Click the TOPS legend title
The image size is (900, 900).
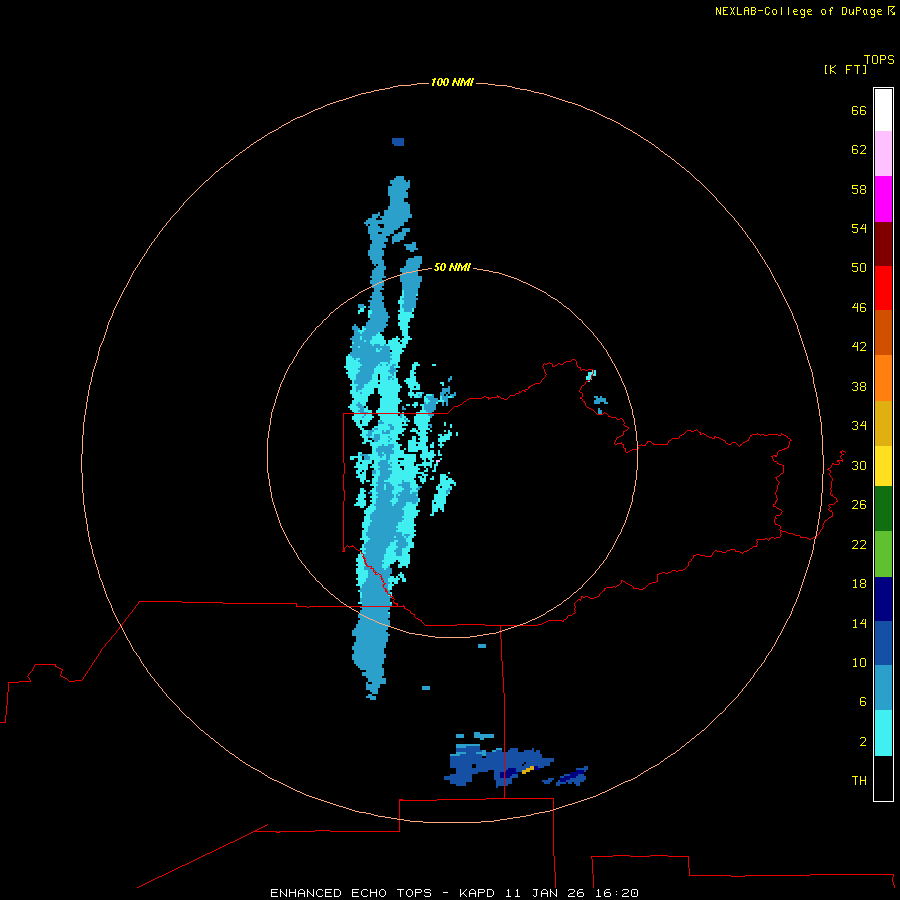point(879,59)
